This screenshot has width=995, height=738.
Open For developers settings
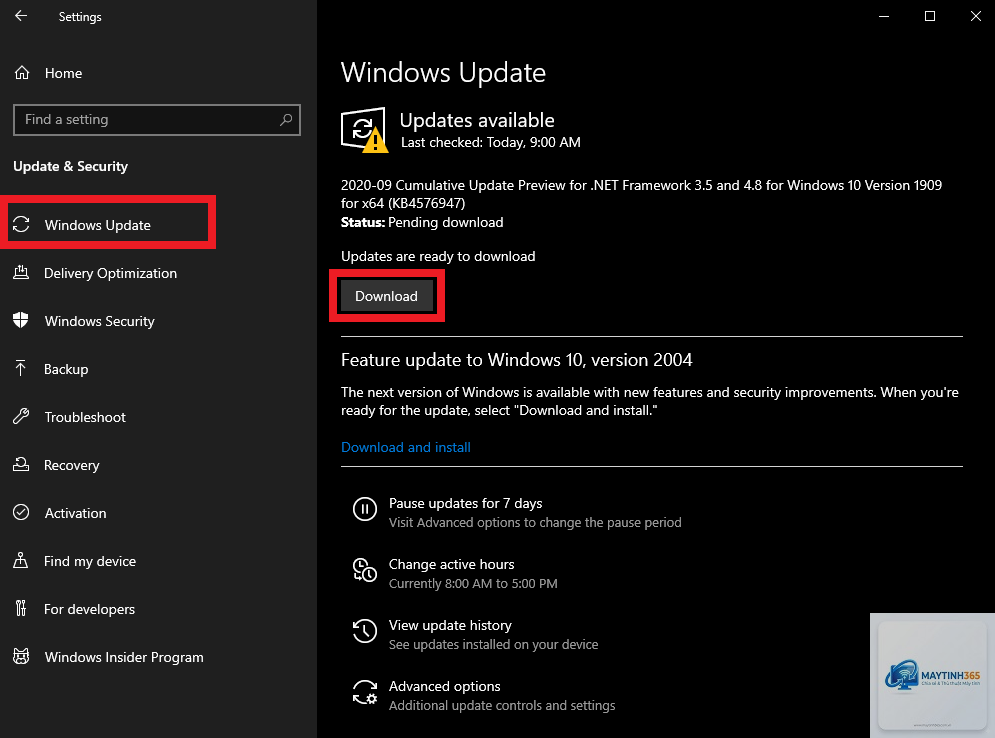coord(89,609)
